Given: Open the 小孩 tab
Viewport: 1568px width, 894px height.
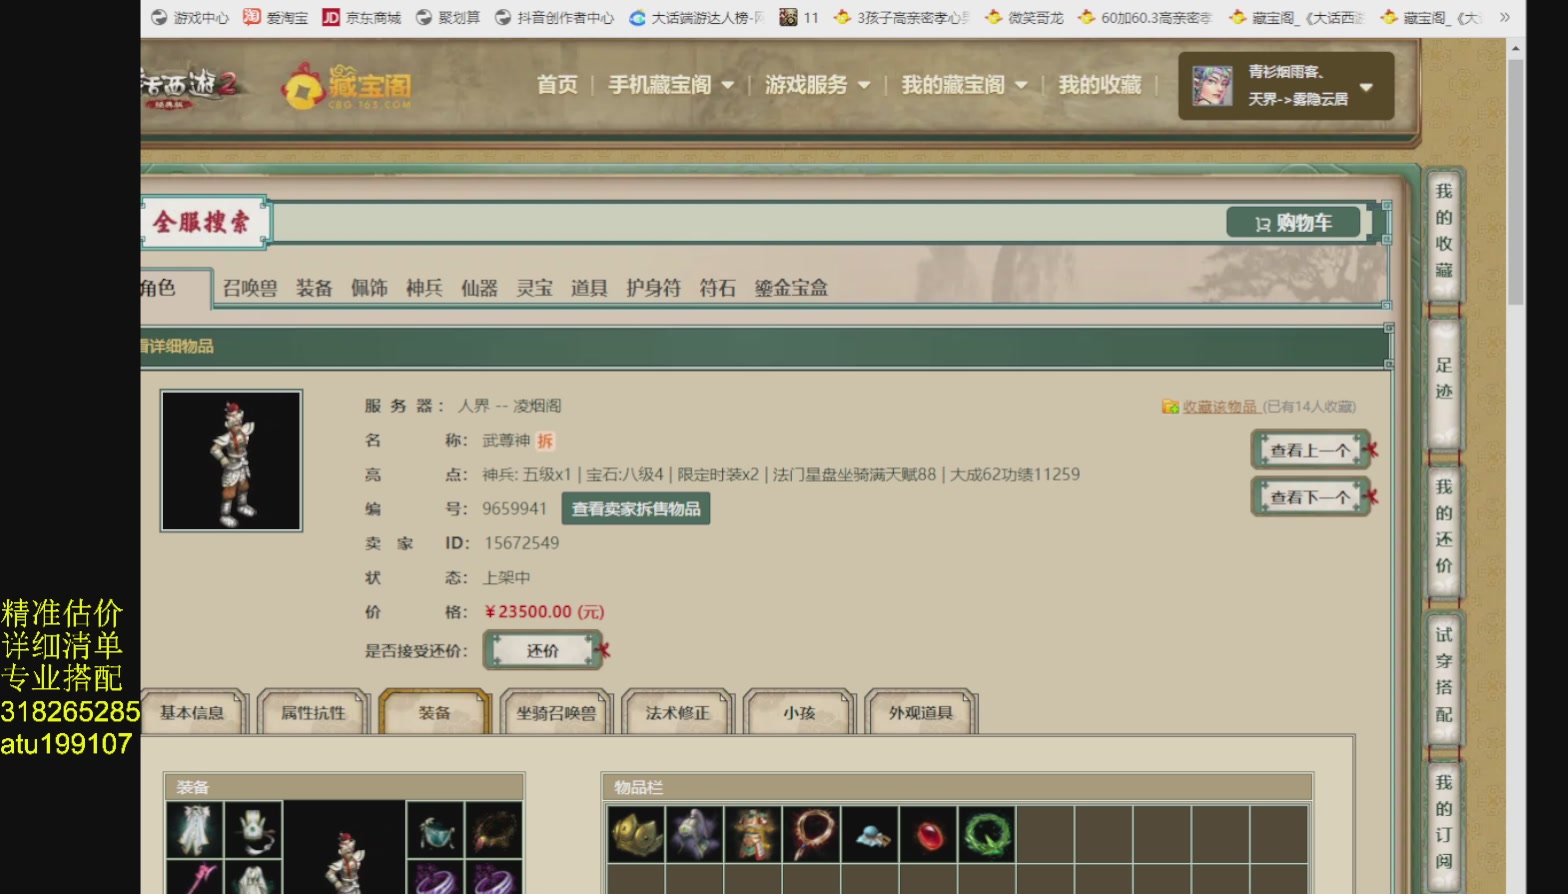Looking at the screenshot, I should click(799, 713).
